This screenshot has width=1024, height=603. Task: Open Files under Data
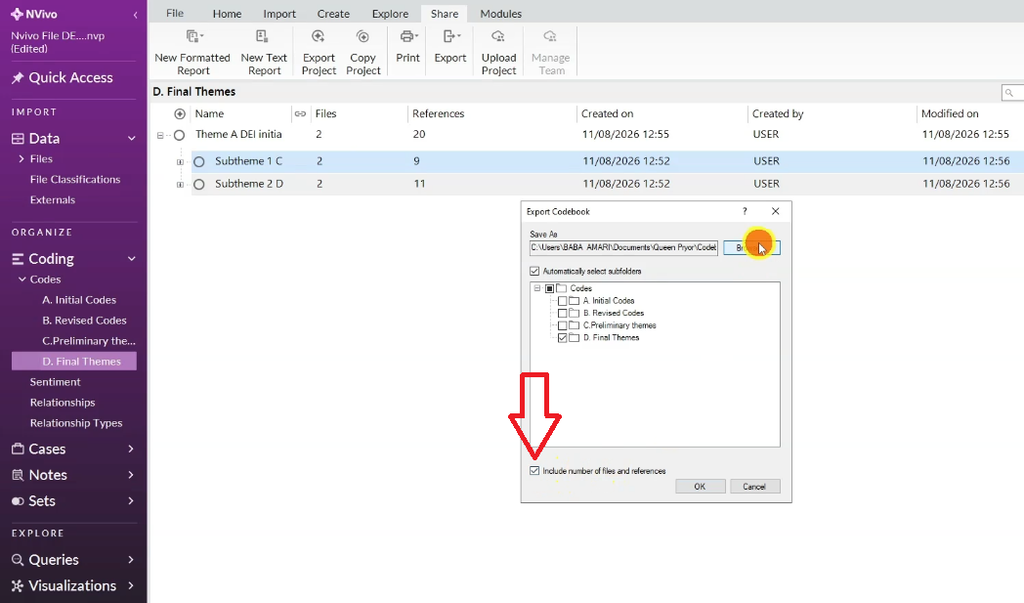[x=41, y=159]
